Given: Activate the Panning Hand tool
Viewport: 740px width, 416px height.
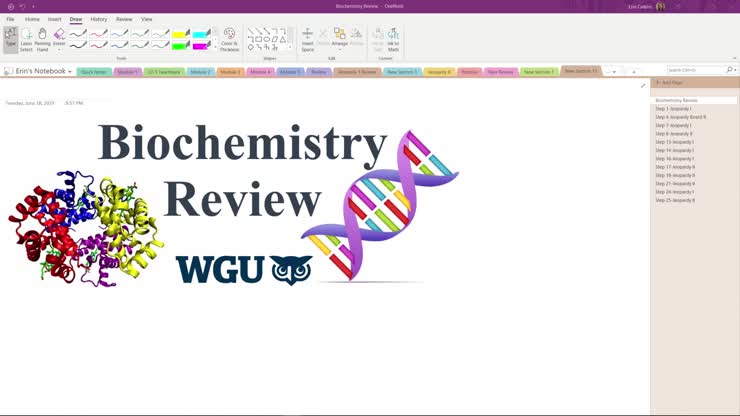Looking at the screenshot, I should point(42,39).
